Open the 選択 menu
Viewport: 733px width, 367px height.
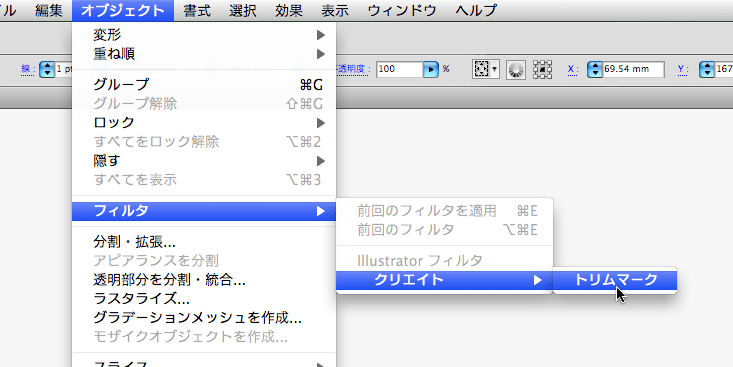243,10
